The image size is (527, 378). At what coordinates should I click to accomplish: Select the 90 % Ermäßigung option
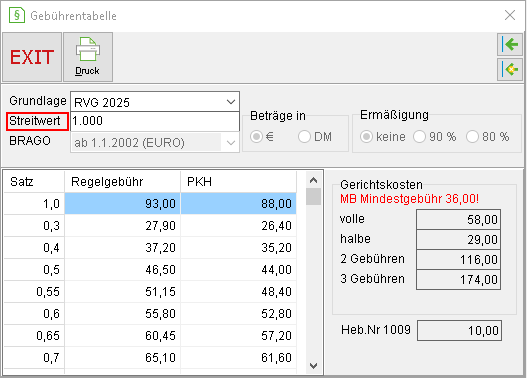coord(419,137)
